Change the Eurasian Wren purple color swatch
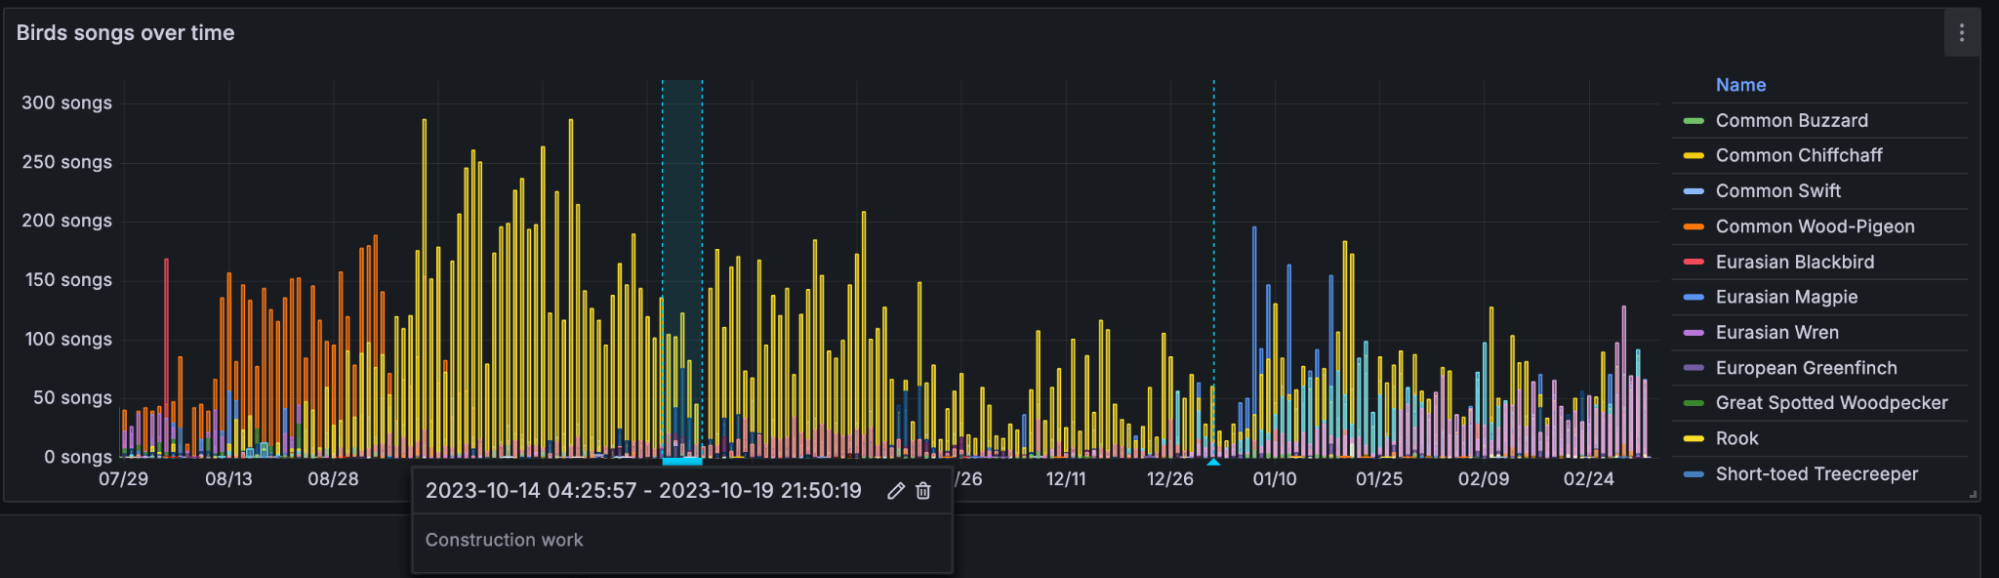 click(x=1693, y=333)
